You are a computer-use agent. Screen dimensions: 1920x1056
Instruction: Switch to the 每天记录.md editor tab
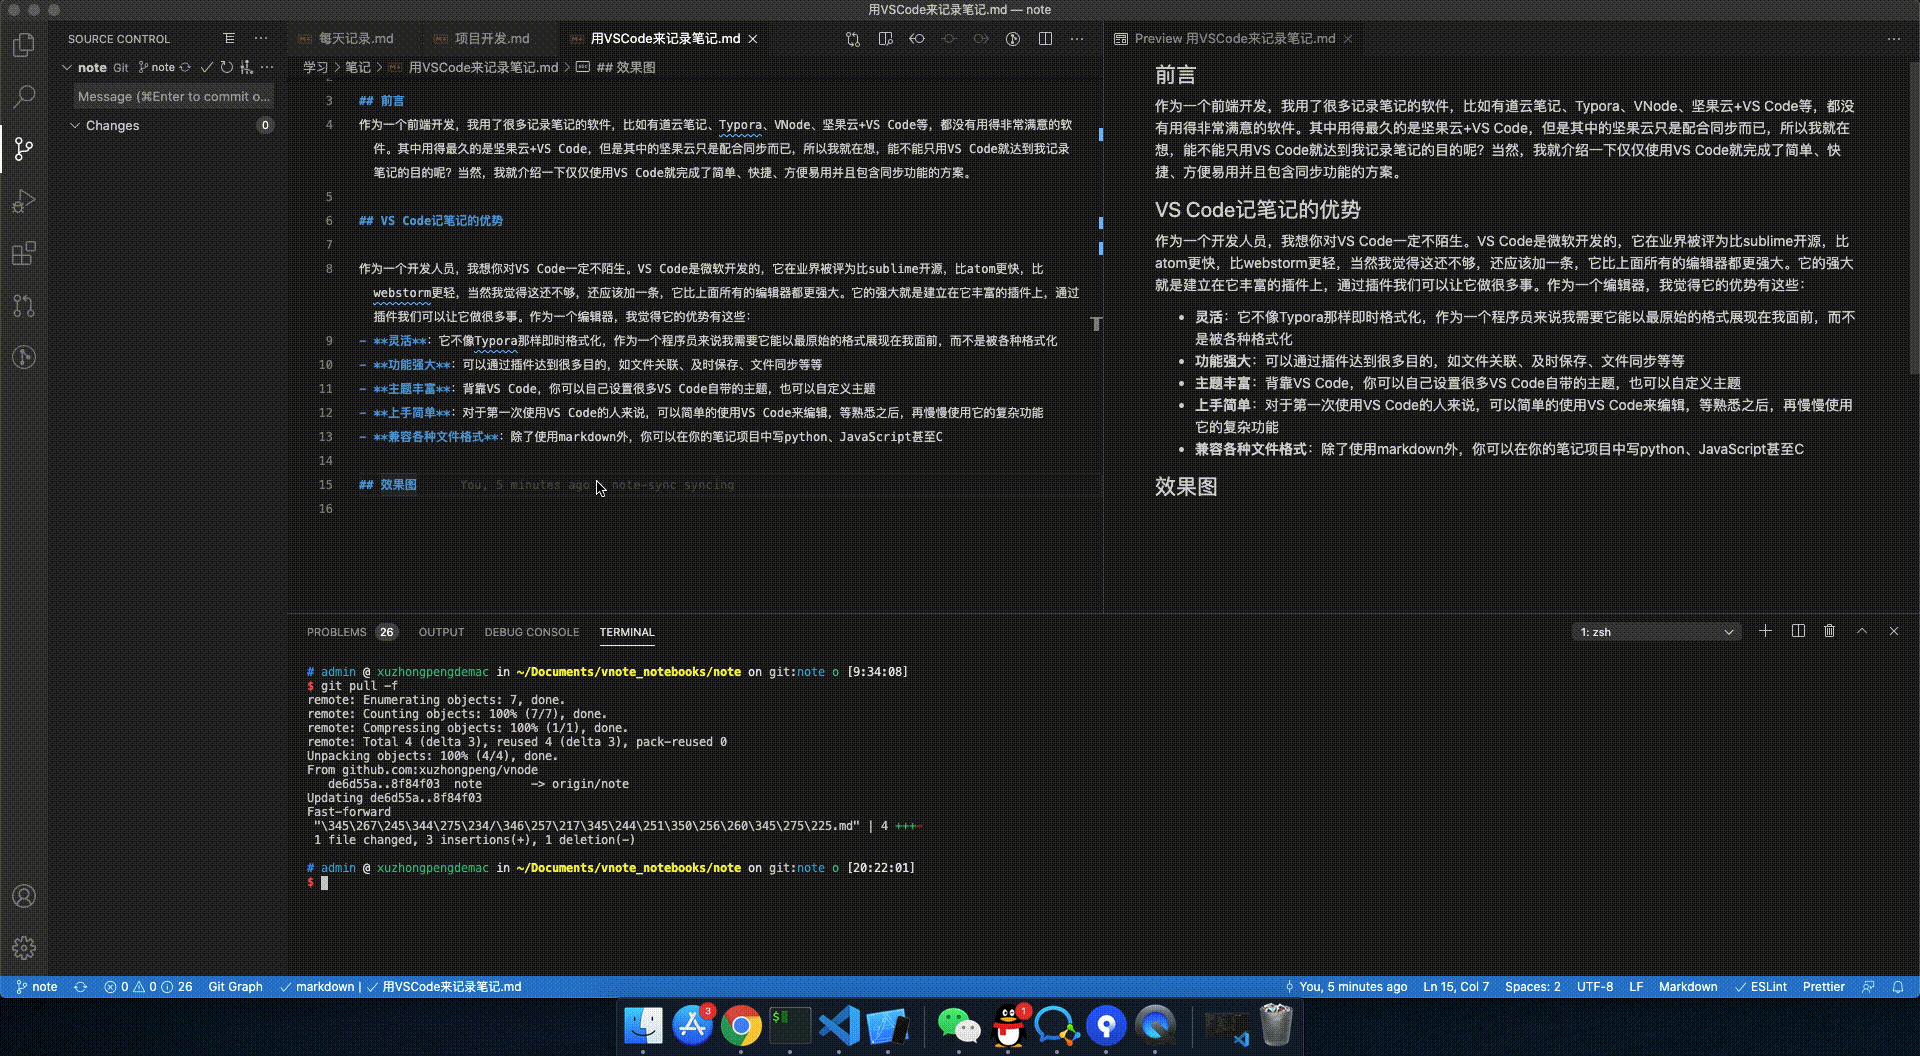(x=356, y=38)
